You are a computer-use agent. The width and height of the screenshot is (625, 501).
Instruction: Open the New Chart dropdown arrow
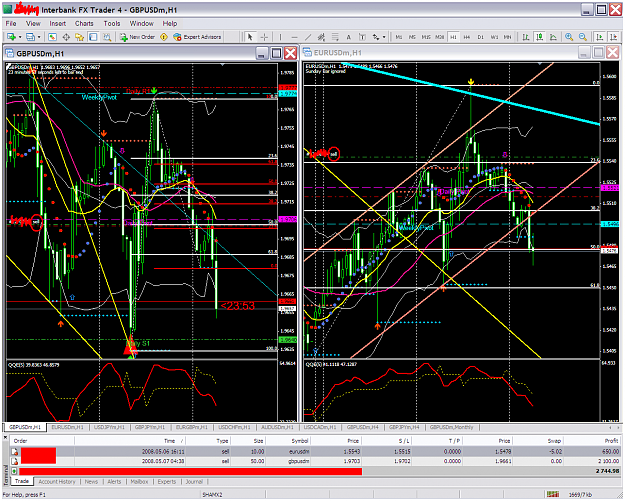pyautogui.click(x=20, y=37)
